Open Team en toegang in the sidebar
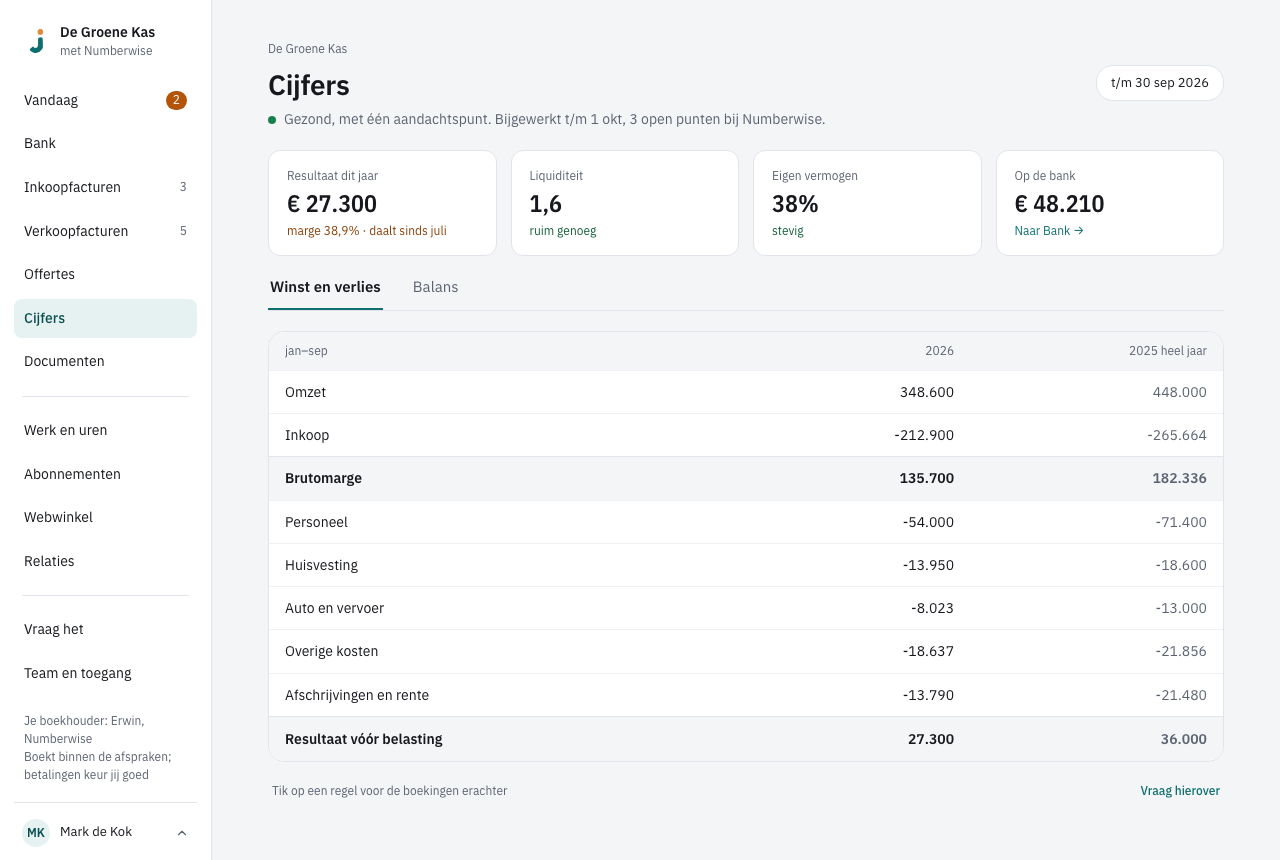1280x860 pixels. click(105, 673)
